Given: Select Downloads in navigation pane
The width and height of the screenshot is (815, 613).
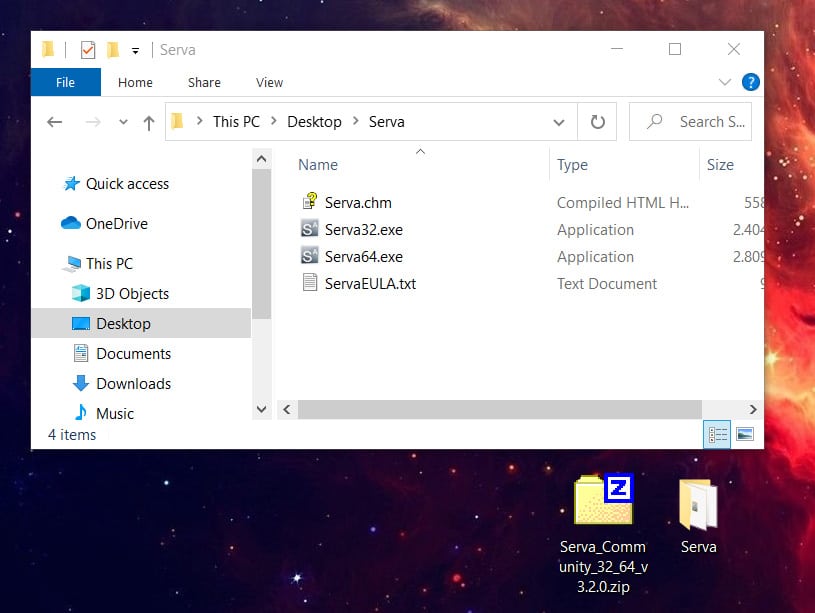Looking at the screenshot, I should tap(134, 384).
